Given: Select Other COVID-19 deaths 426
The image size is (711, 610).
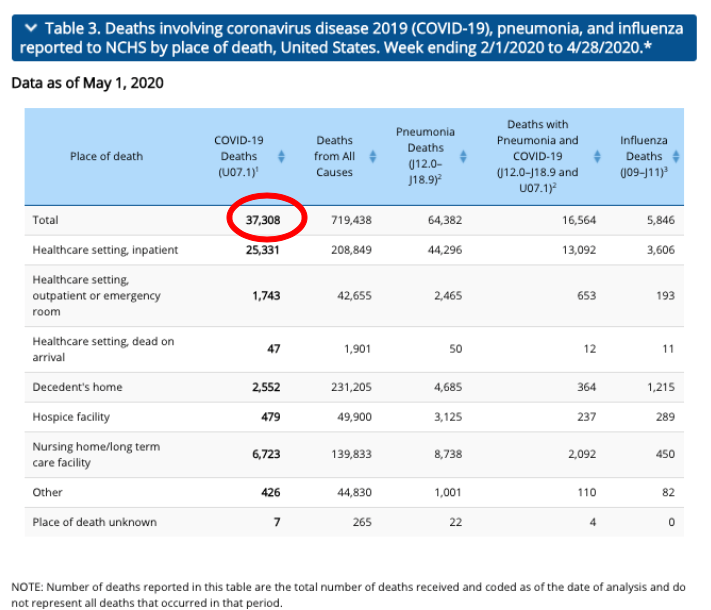Looking at the screenshot, I should [x=271, y=493].
